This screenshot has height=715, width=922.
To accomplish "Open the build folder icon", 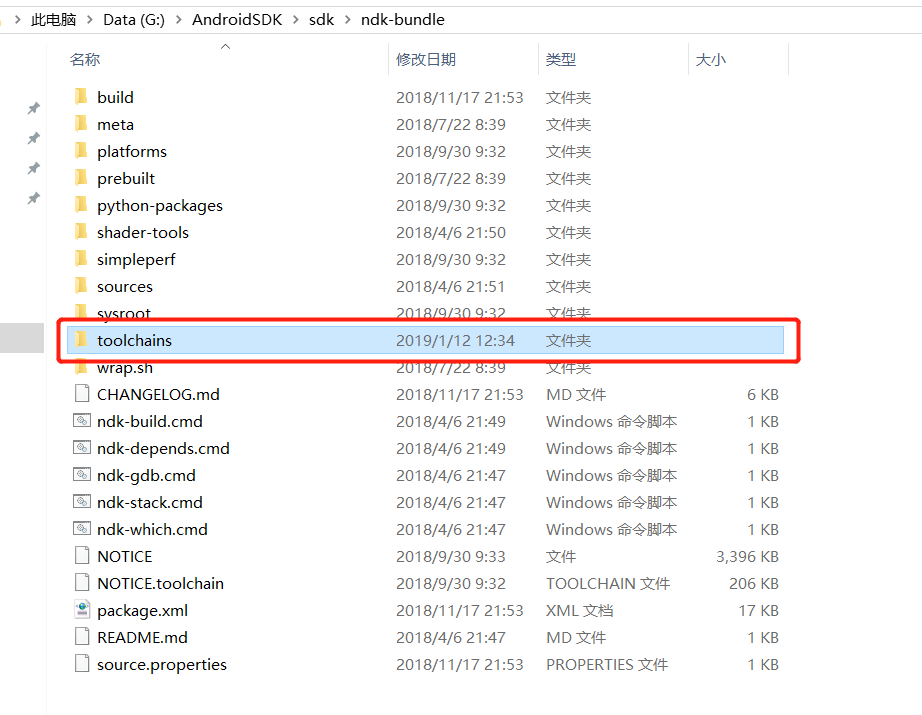I will coord(82,97).
